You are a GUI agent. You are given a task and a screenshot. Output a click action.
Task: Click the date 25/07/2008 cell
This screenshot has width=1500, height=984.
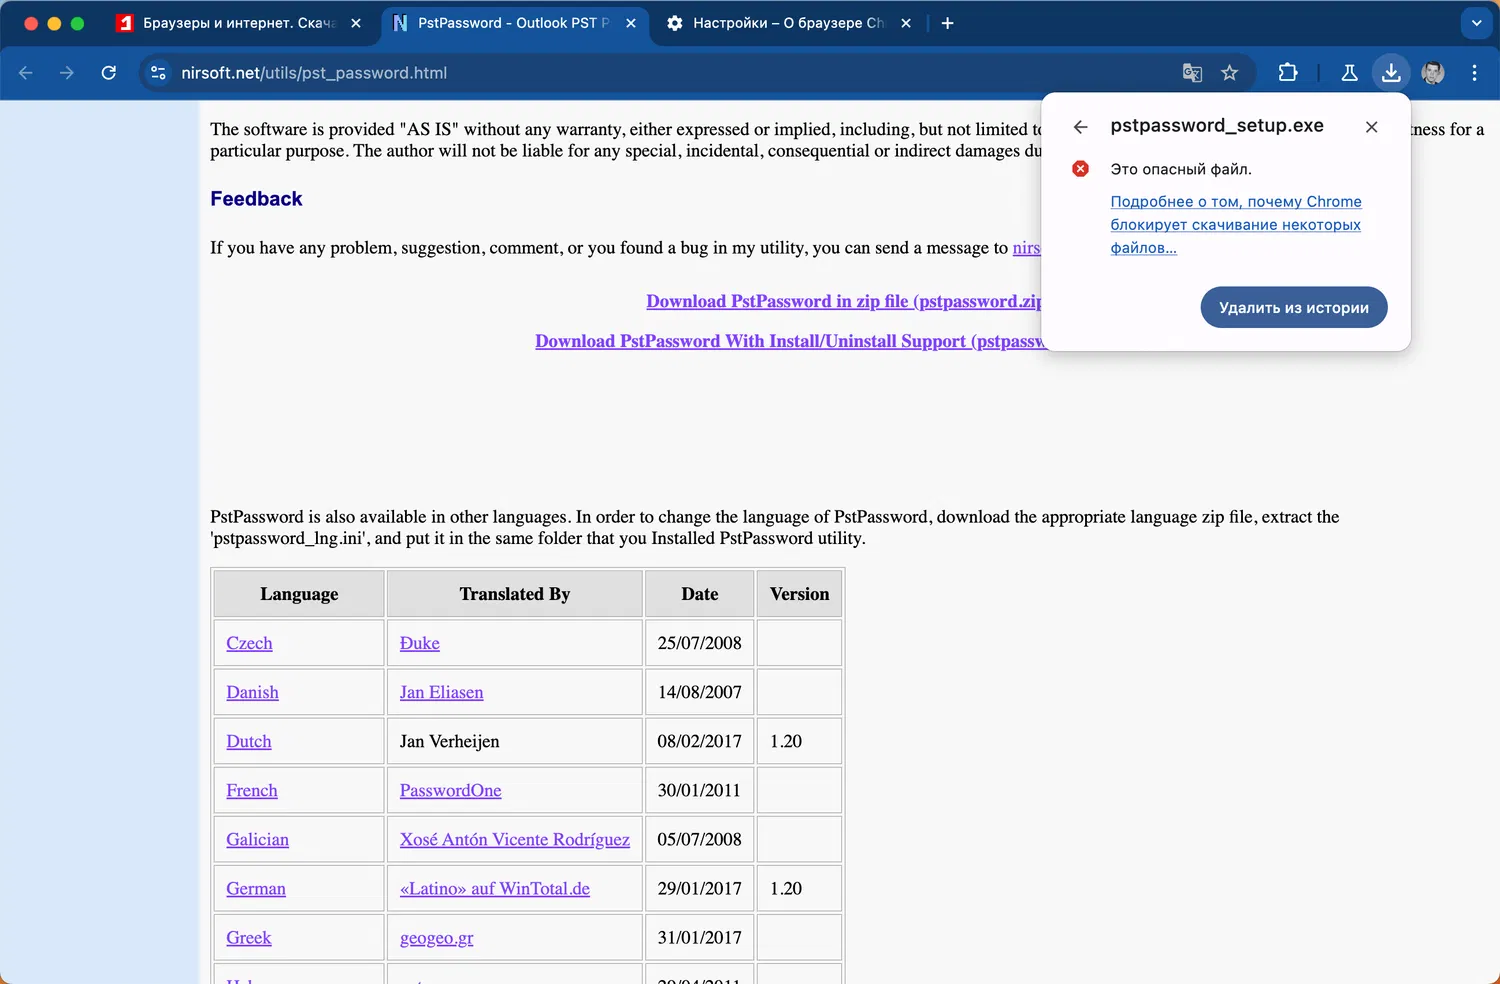point(700,643)
